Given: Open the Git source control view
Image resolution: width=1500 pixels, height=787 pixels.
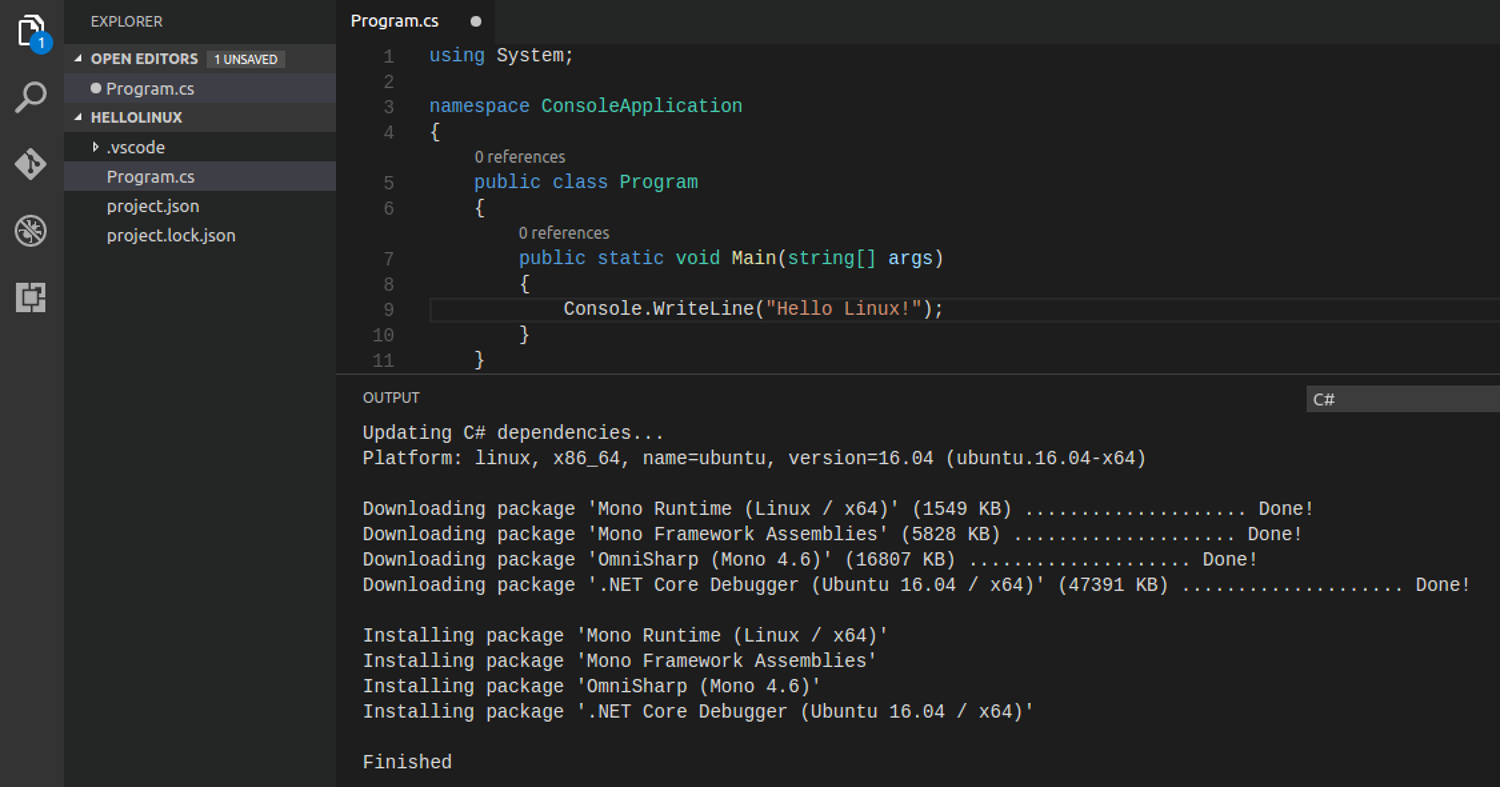Looking at the screenshot, I should [31, 163].
